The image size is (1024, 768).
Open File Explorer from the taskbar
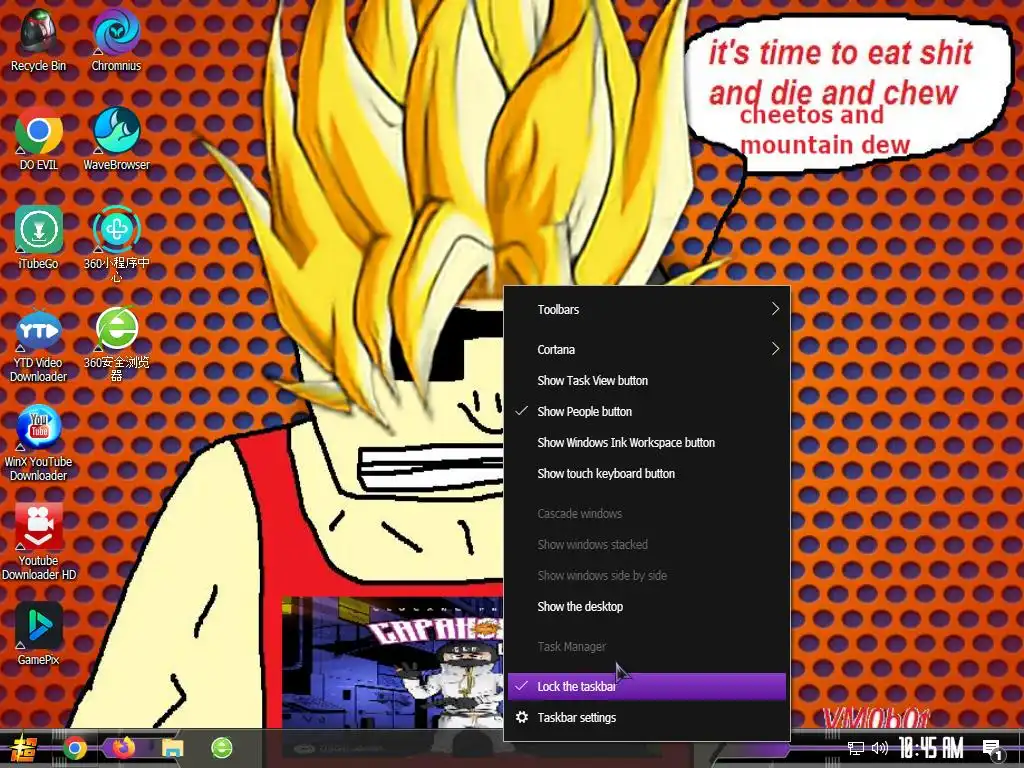click(172, 748)
